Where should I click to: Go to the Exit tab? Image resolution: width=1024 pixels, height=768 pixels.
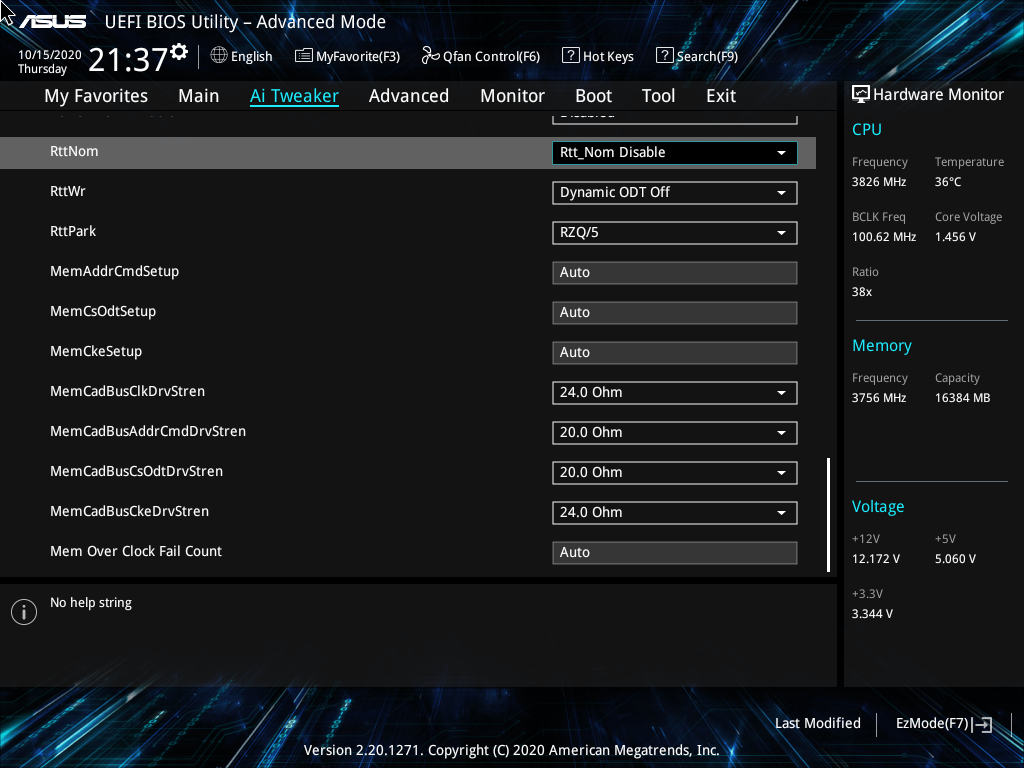pos(721,96)
